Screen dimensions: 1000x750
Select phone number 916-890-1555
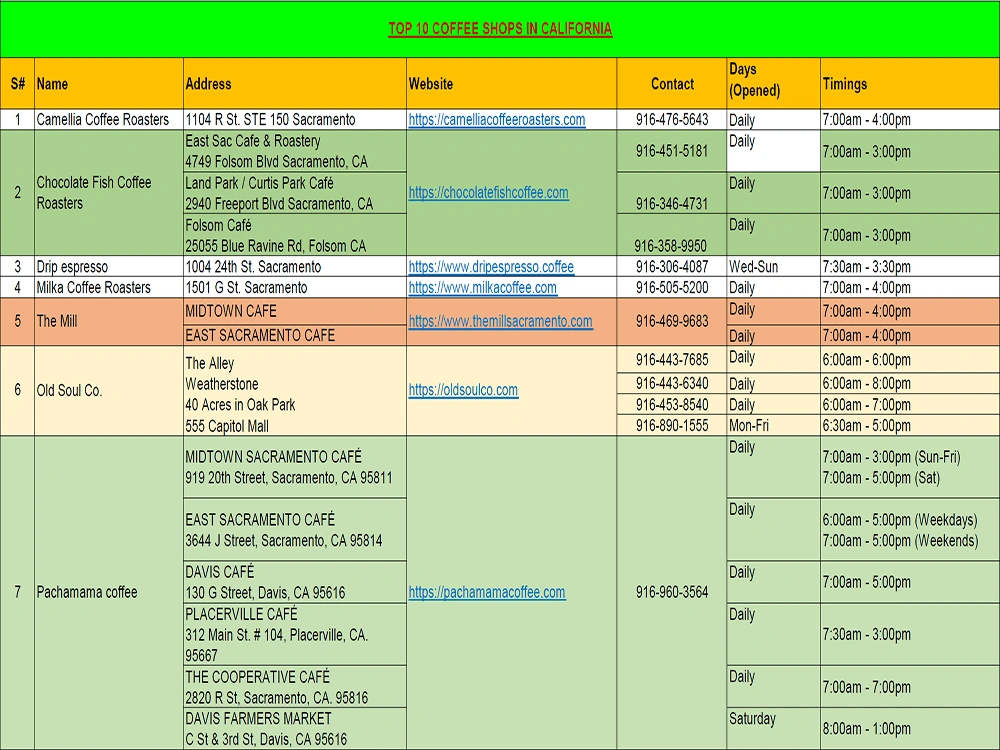click(672, 425)
